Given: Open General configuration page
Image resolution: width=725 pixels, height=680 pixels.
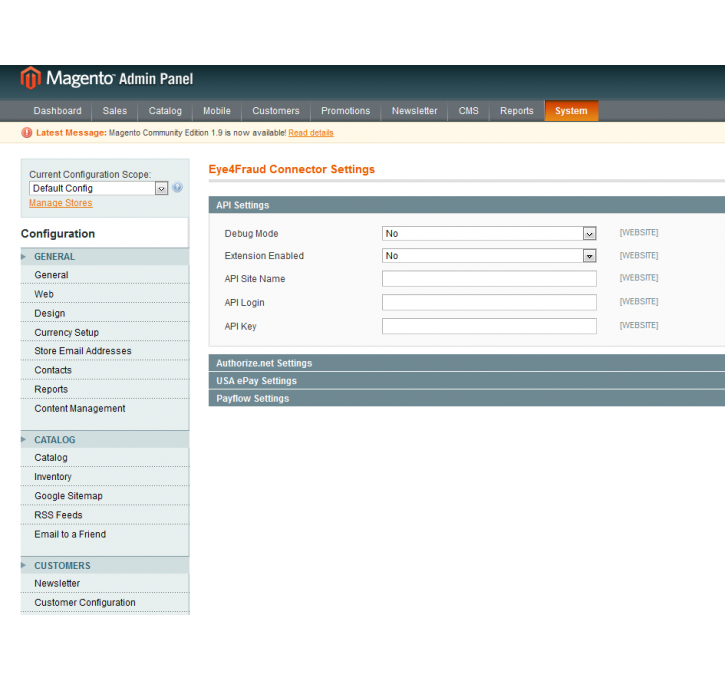Looking at the screenshot, I should point(105,275).
